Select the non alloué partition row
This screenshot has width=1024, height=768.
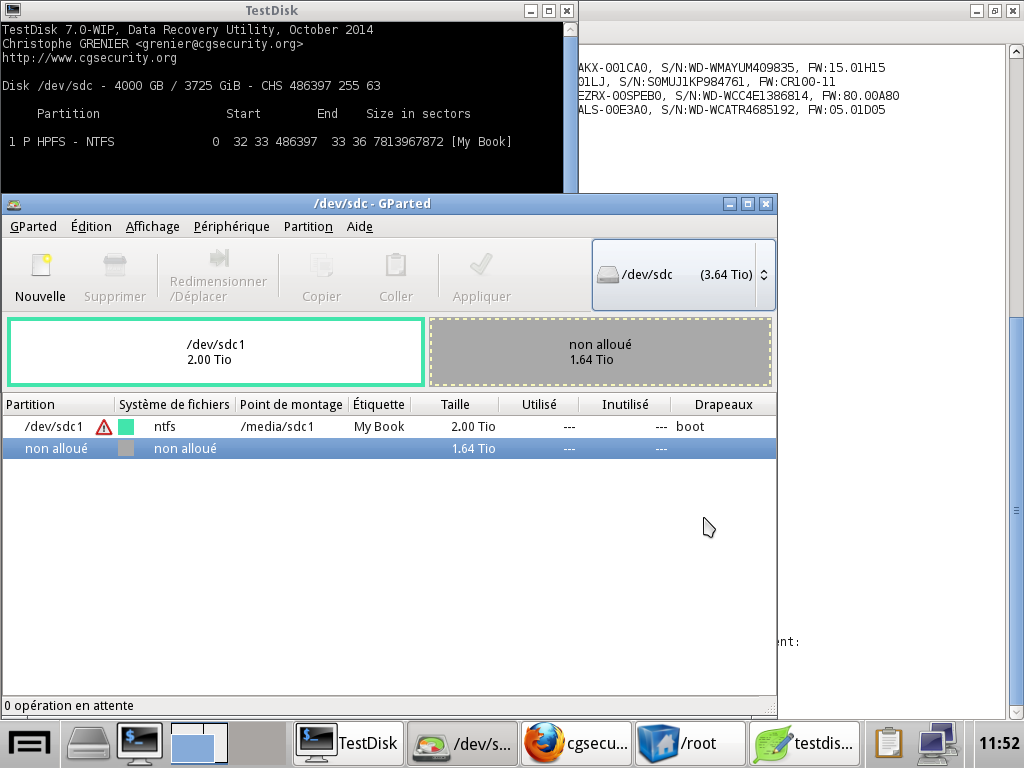click(389, 449)
